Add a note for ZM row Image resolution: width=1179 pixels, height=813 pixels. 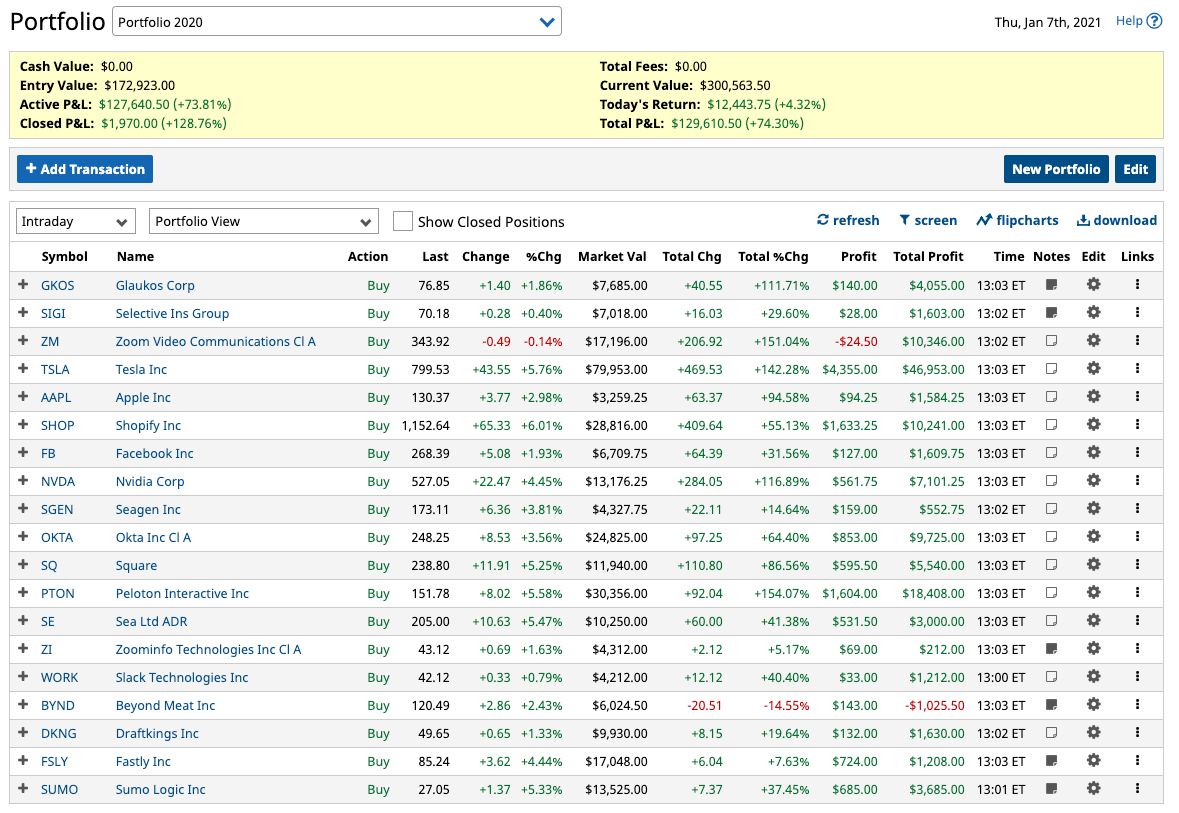click(1051, 341)
